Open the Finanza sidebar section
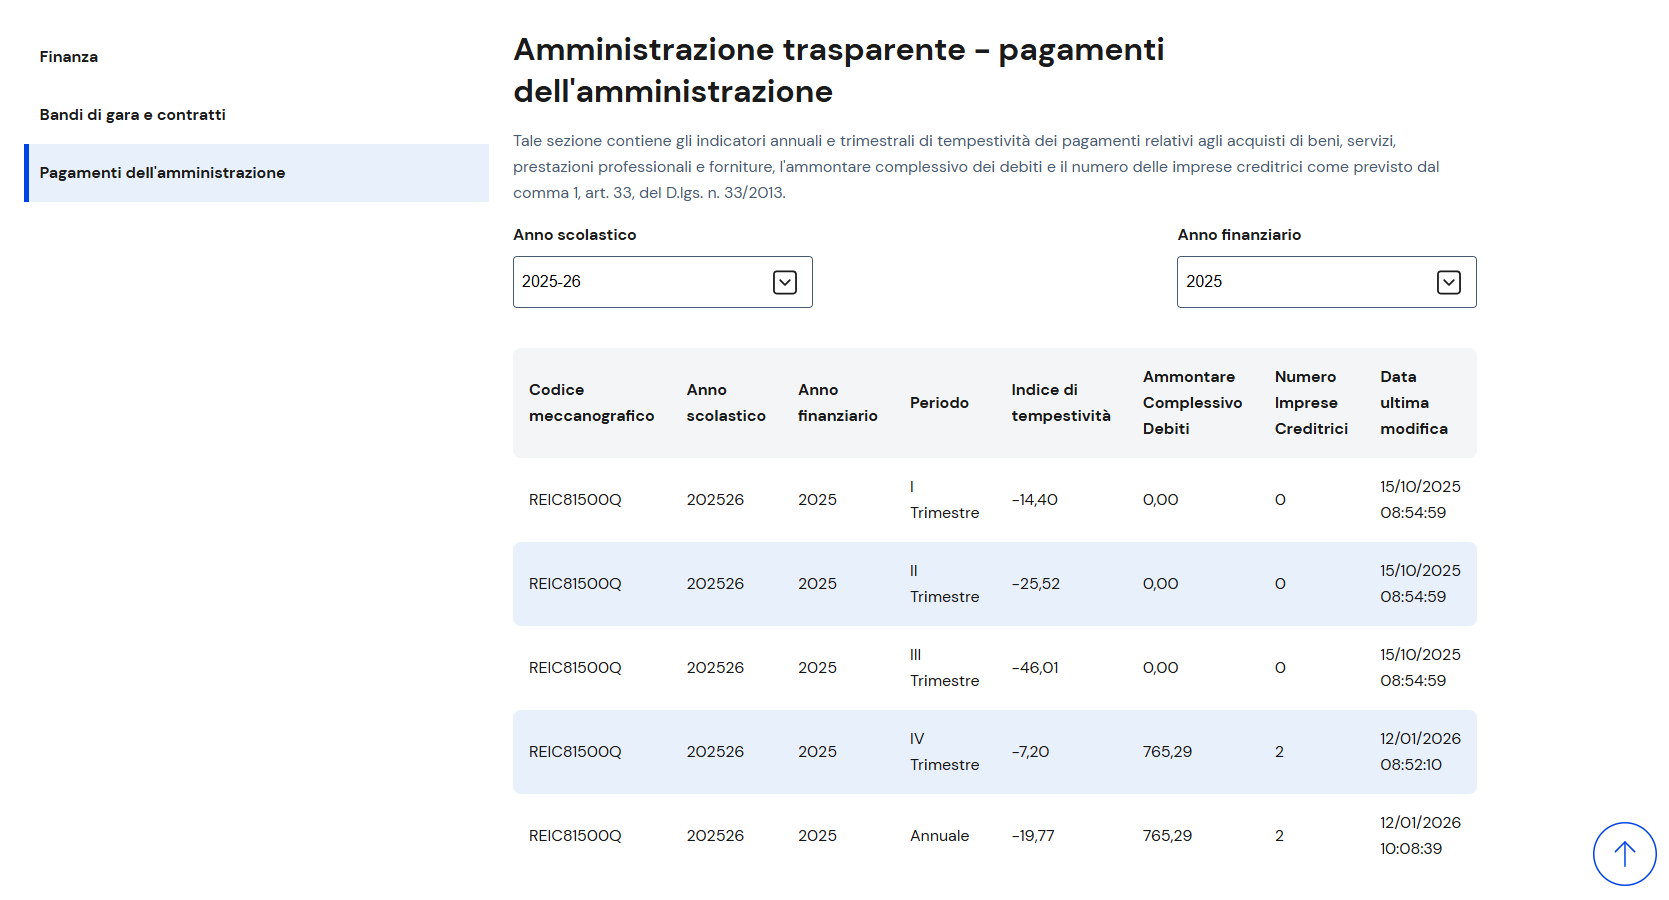This screenshot has width=1669, height=900. coord(69,57)
